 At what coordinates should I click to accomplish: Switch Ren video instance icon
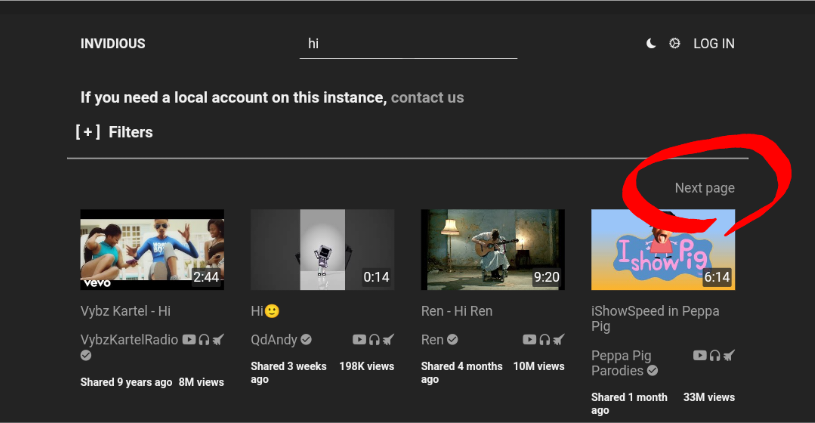(559, 340)
